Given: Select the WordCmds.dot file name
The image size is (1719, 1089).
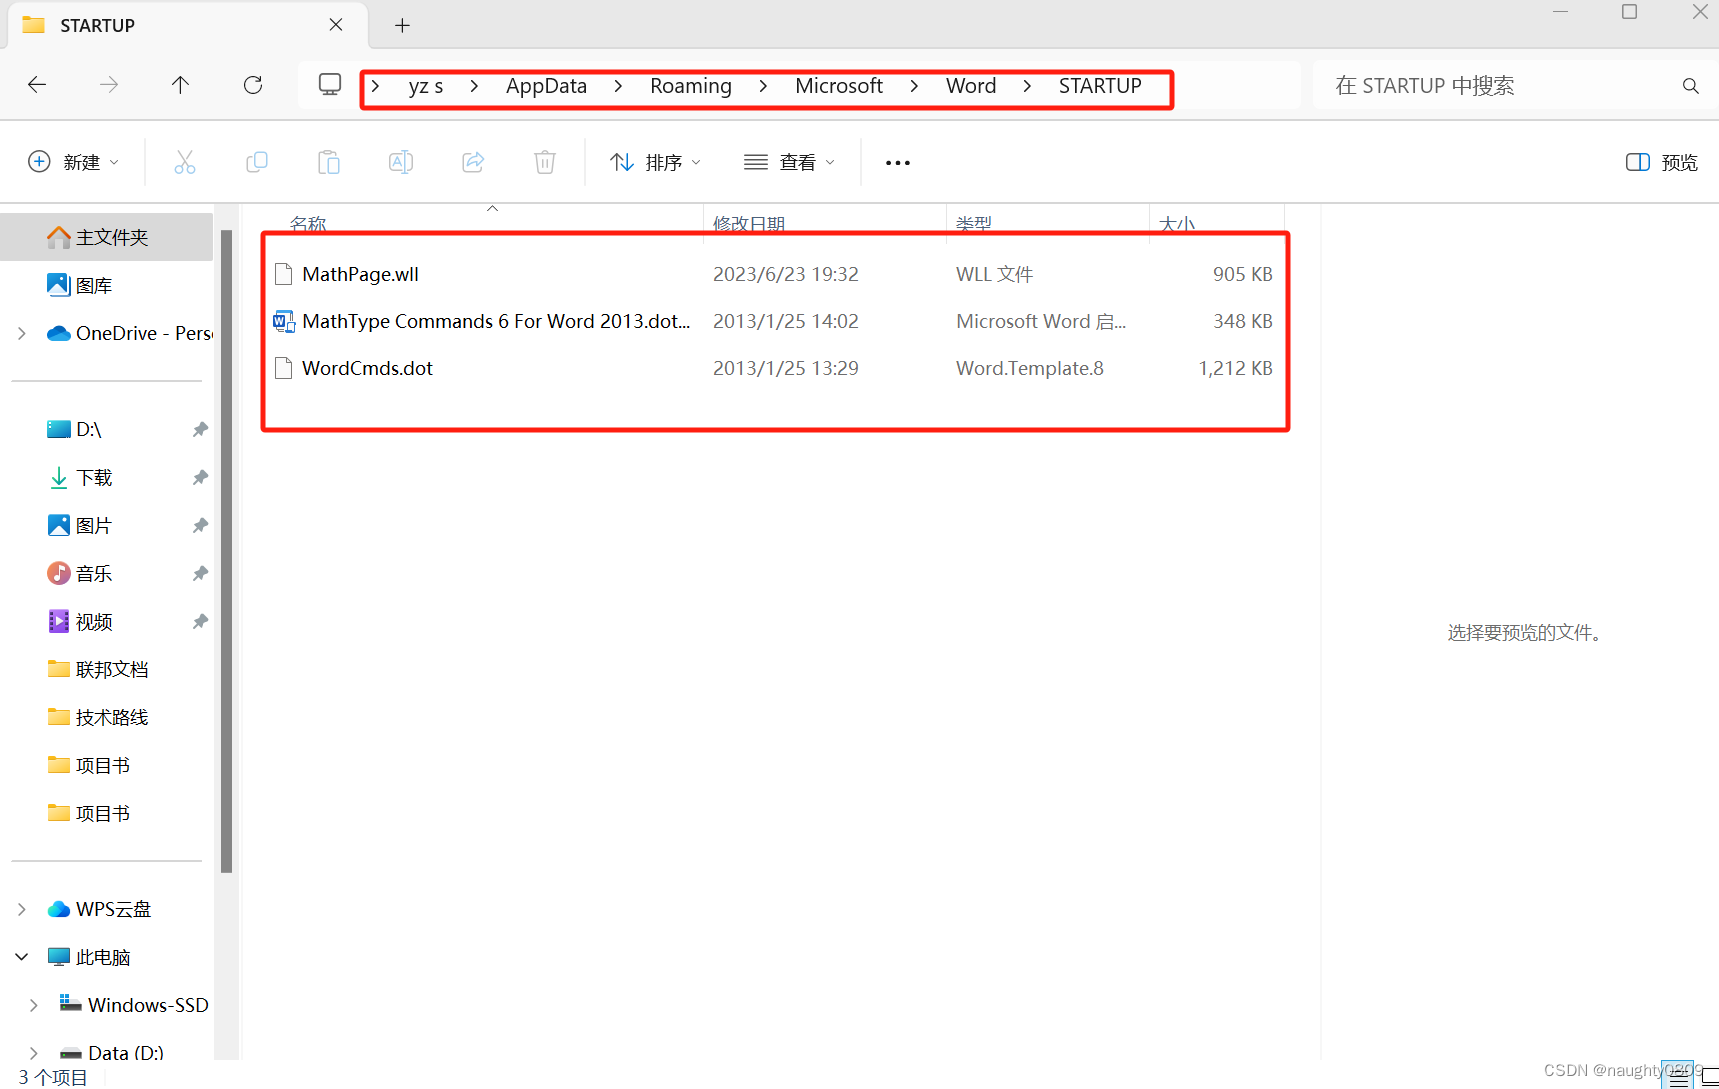Looking at the screenshot, I should pyautogui.click(x=368, y=368).
